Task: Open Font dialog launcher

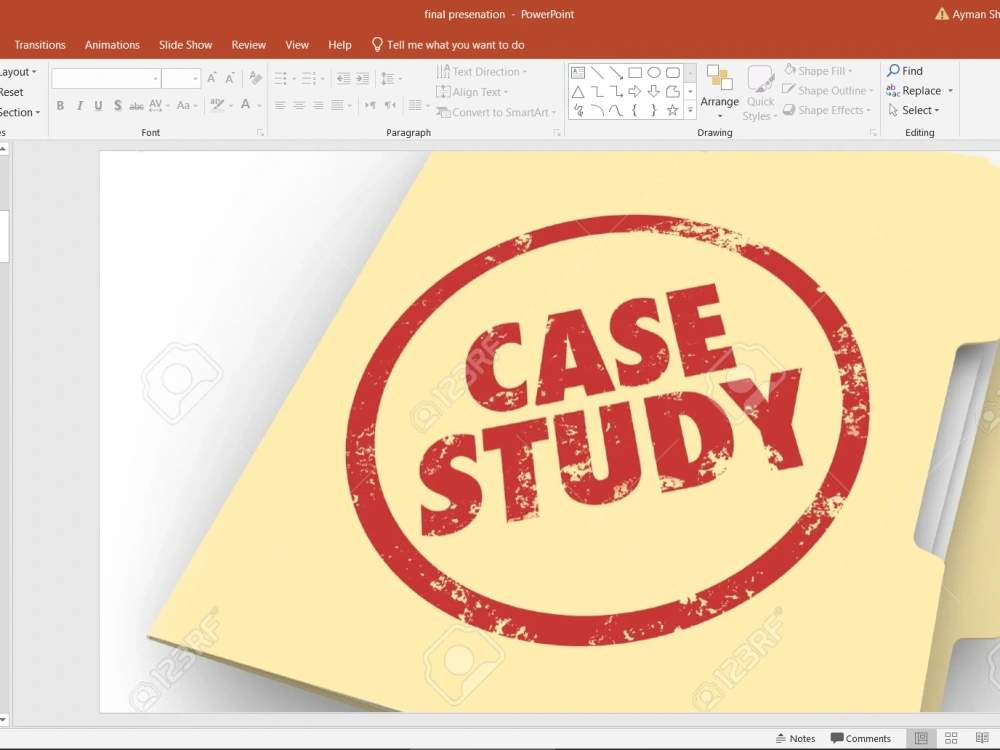Action: (x=260, y=133)
